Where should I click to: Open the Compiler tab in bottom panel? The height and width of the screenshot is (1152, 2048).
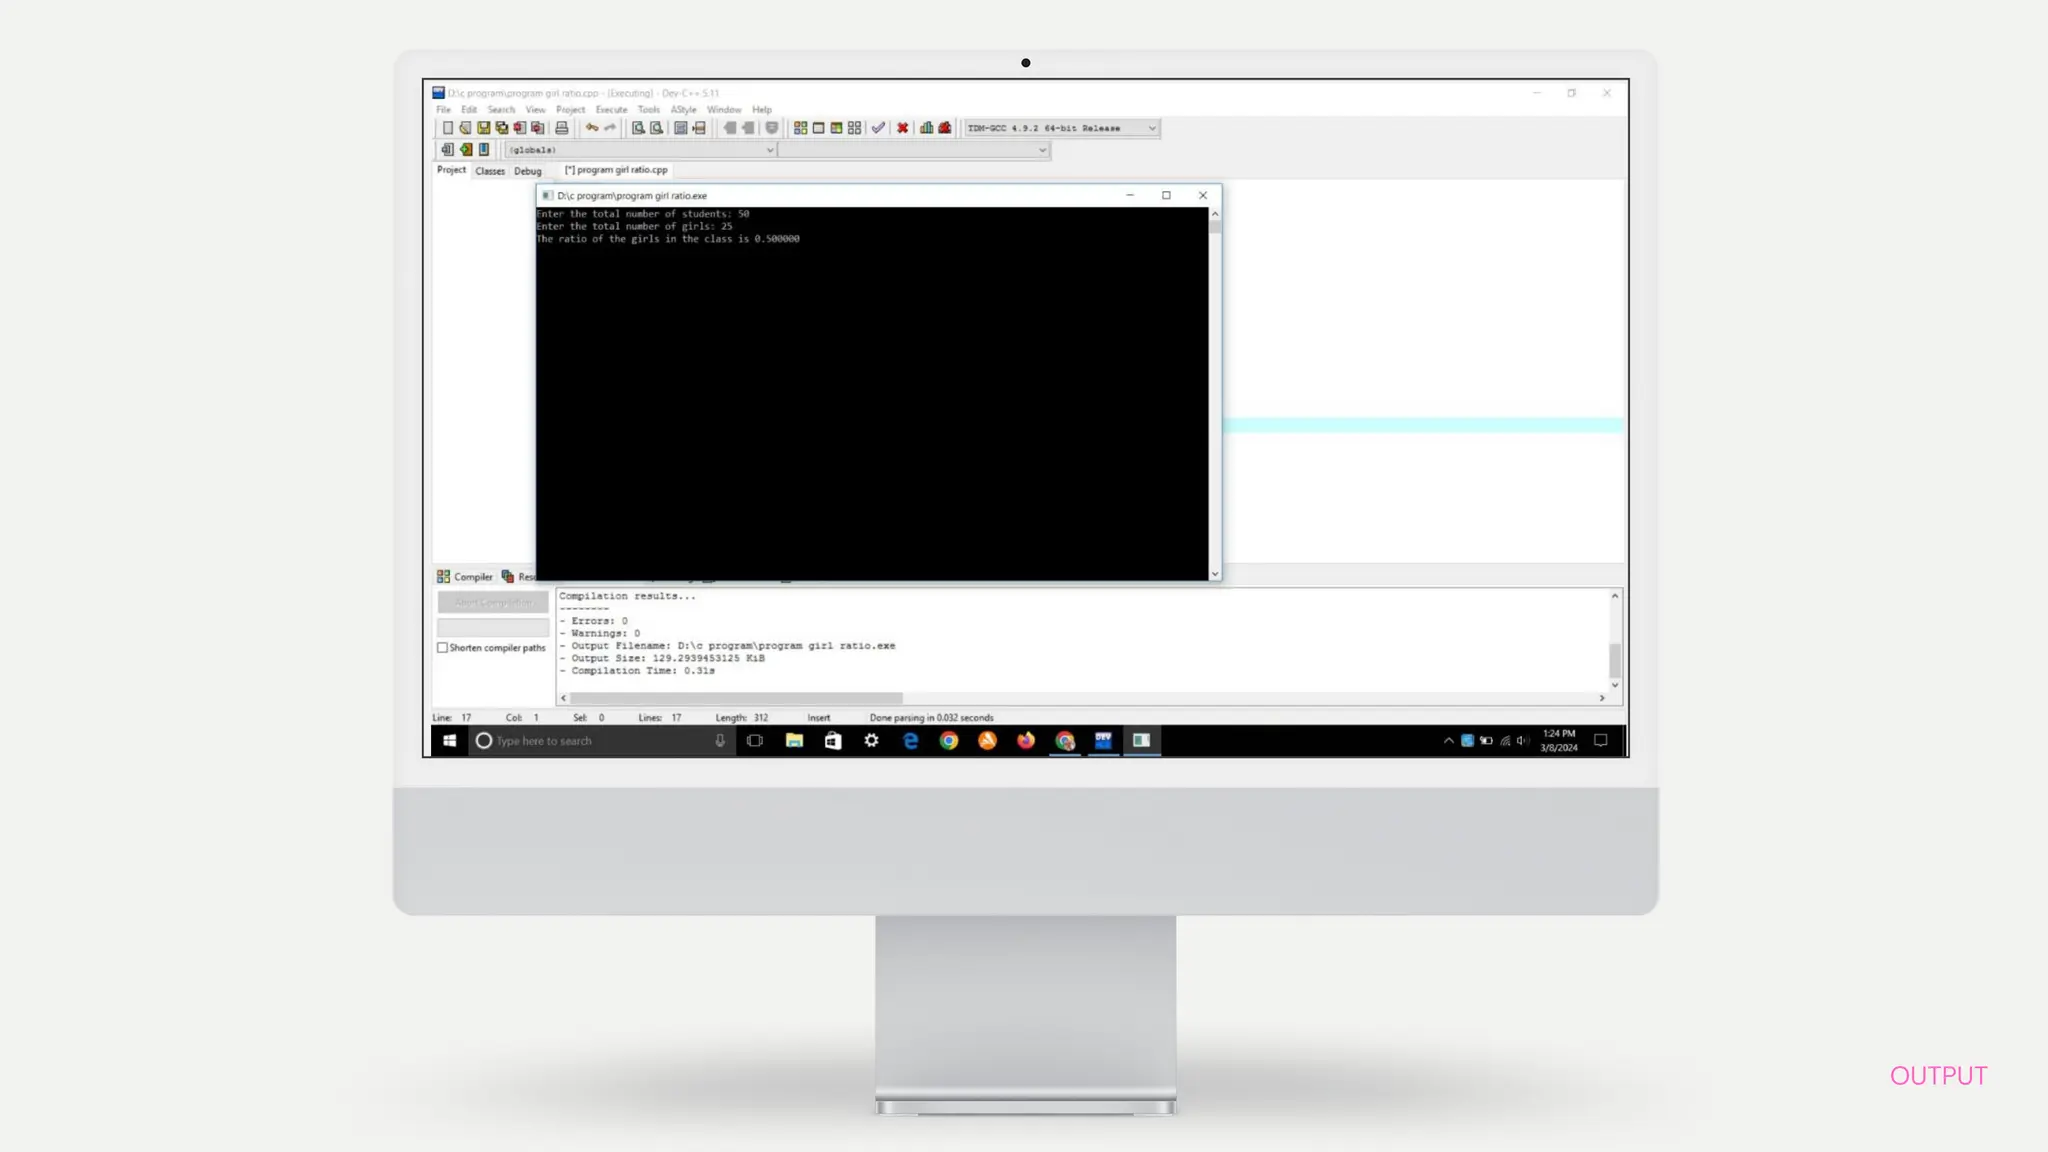[465, 577]
